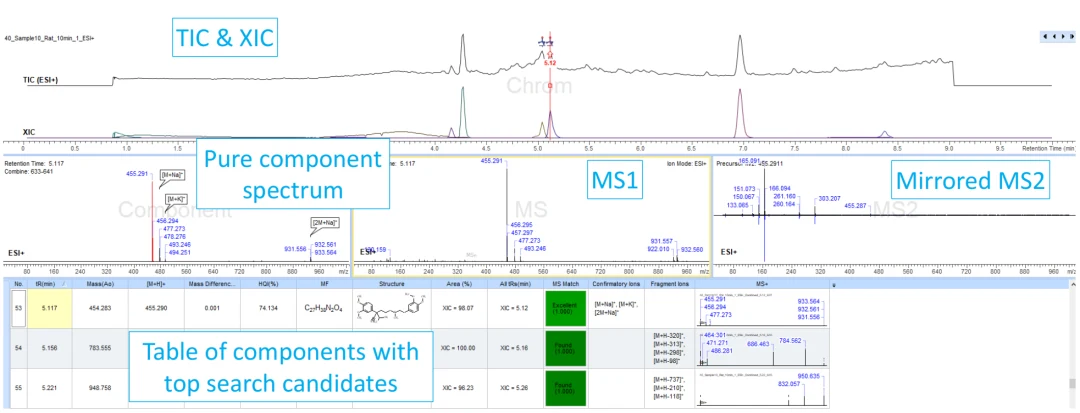
Task: Click the TIC (ESI+) trace label
Action: (40, 81)
